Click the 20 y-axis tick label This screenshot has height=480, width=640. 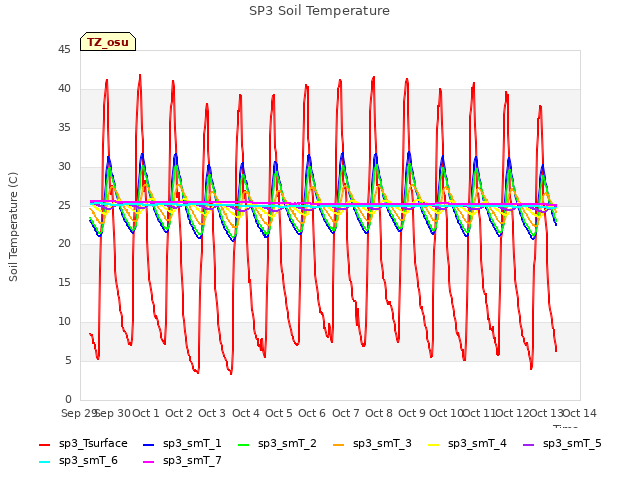pos(64,244)
